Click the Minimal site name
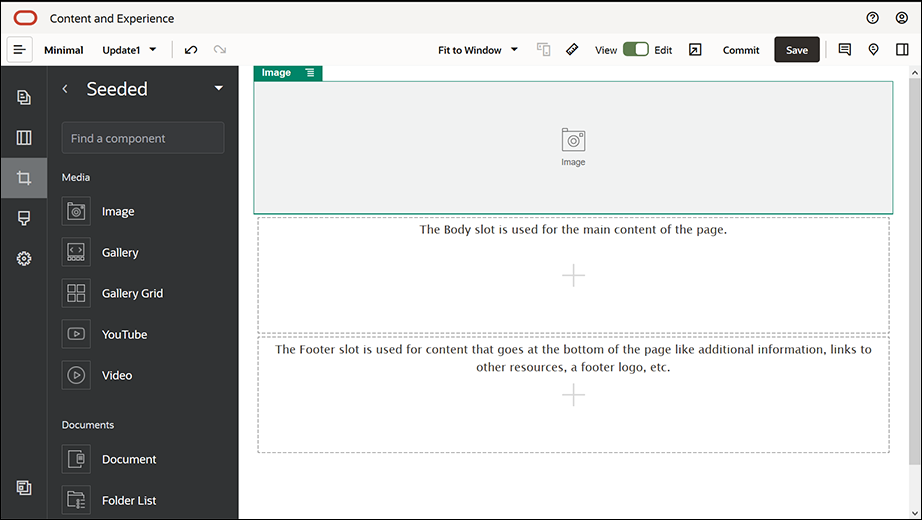The image size is (922, 520). 64,50
